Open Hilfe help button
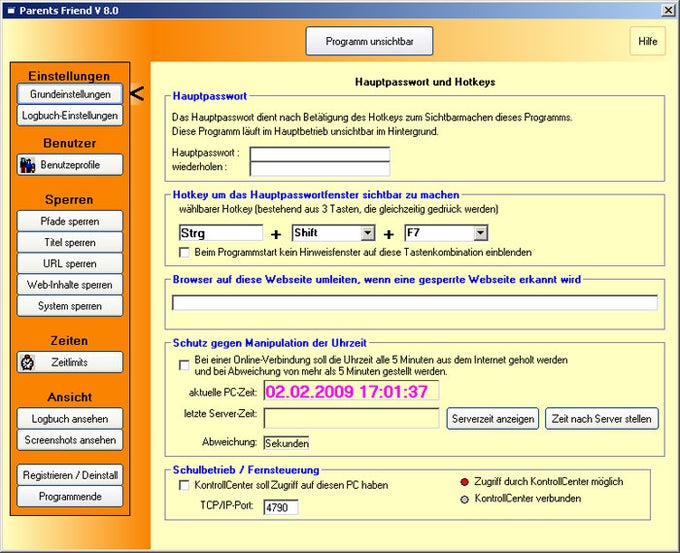 point(647,41)
